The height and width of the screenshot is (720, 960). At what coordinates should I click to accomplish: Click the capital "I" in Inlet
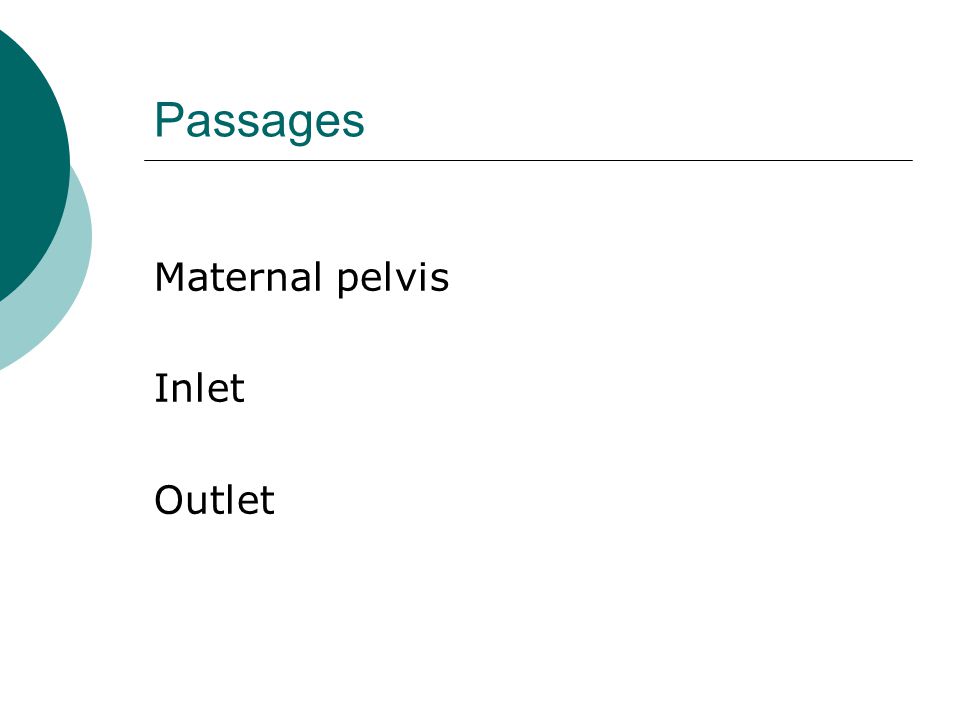(x=159, y=388)
